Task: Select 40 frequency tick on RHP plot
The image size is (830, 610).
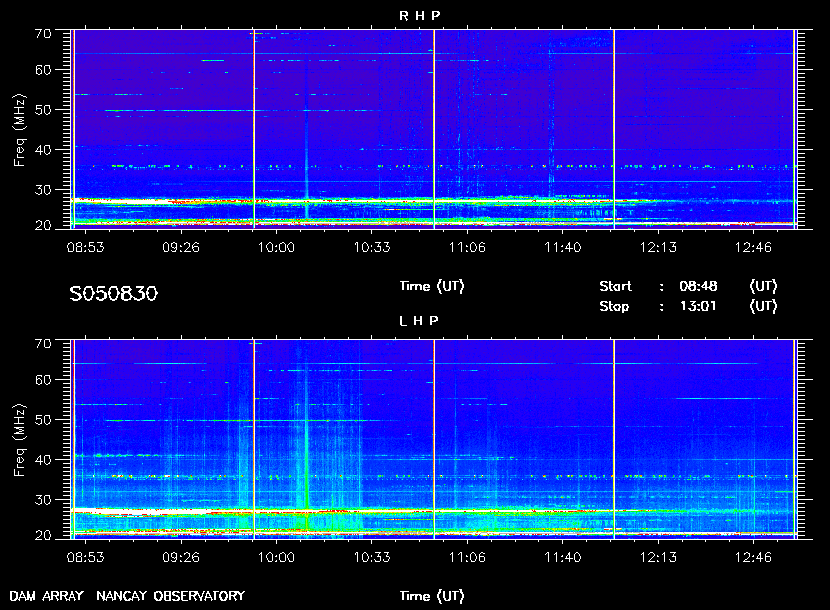Action: coord(43,150)
